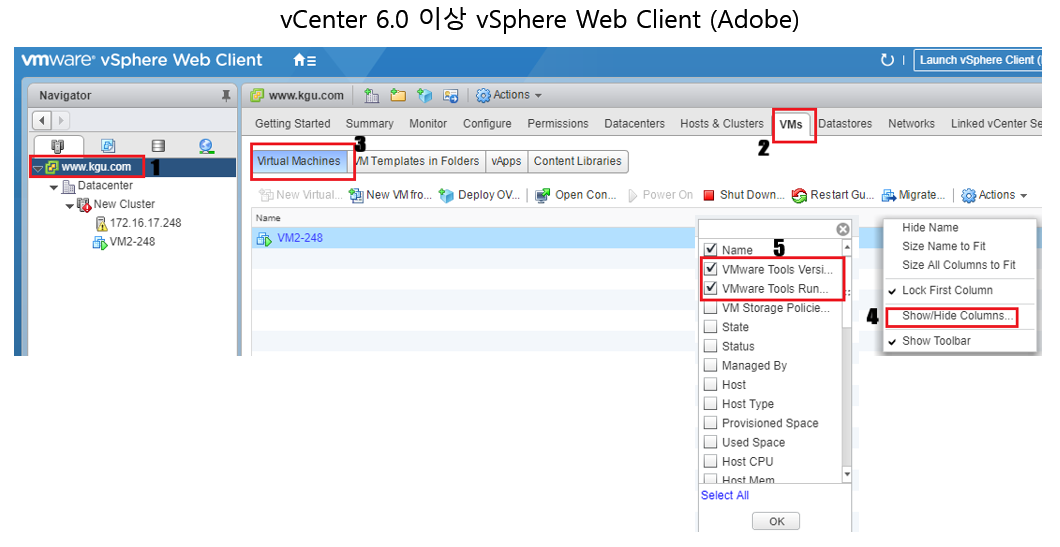1060x547 pixels.
Task: Open the Datacenters tab
Action: tap(634, 124)
